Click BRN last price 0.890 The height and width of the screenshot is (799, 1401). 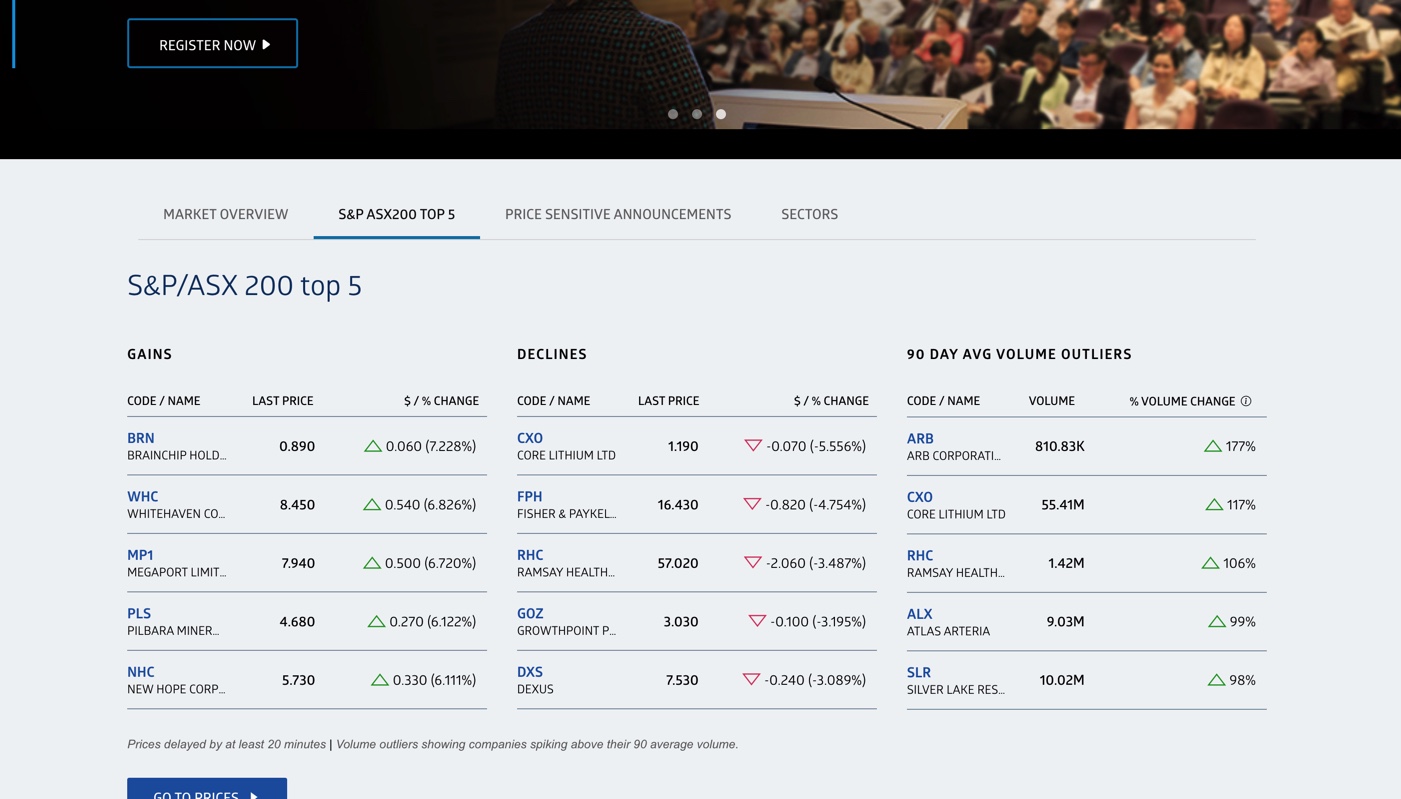tap(297, 446)
